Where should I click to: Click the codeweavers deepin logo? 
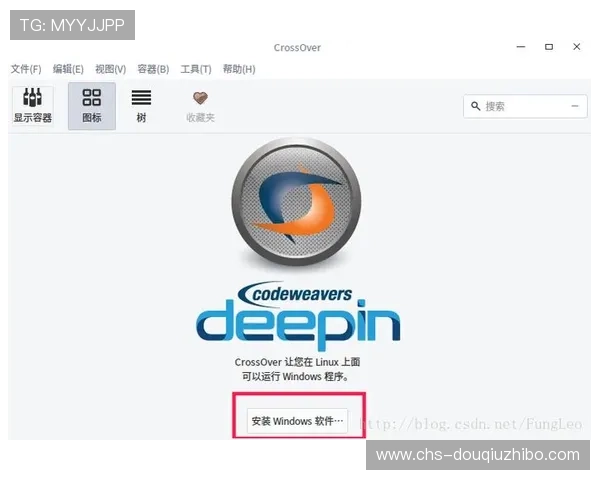point(298,315)
